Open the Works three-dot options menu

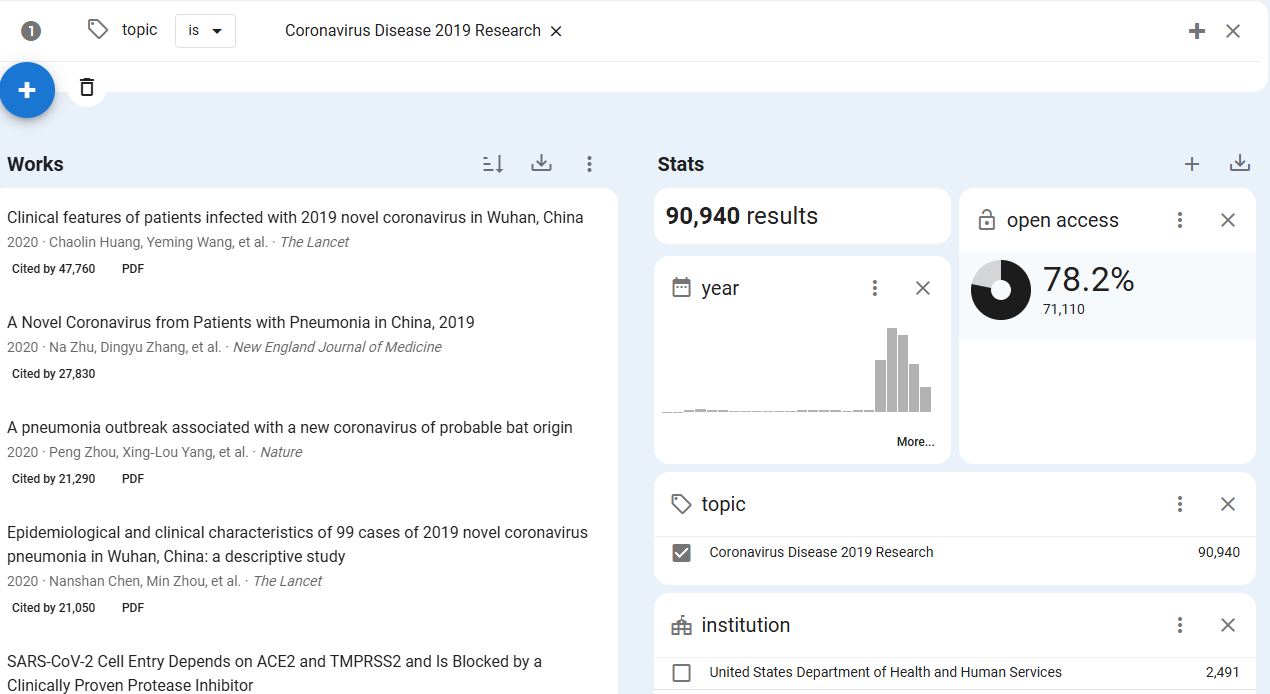click(589, 164)
